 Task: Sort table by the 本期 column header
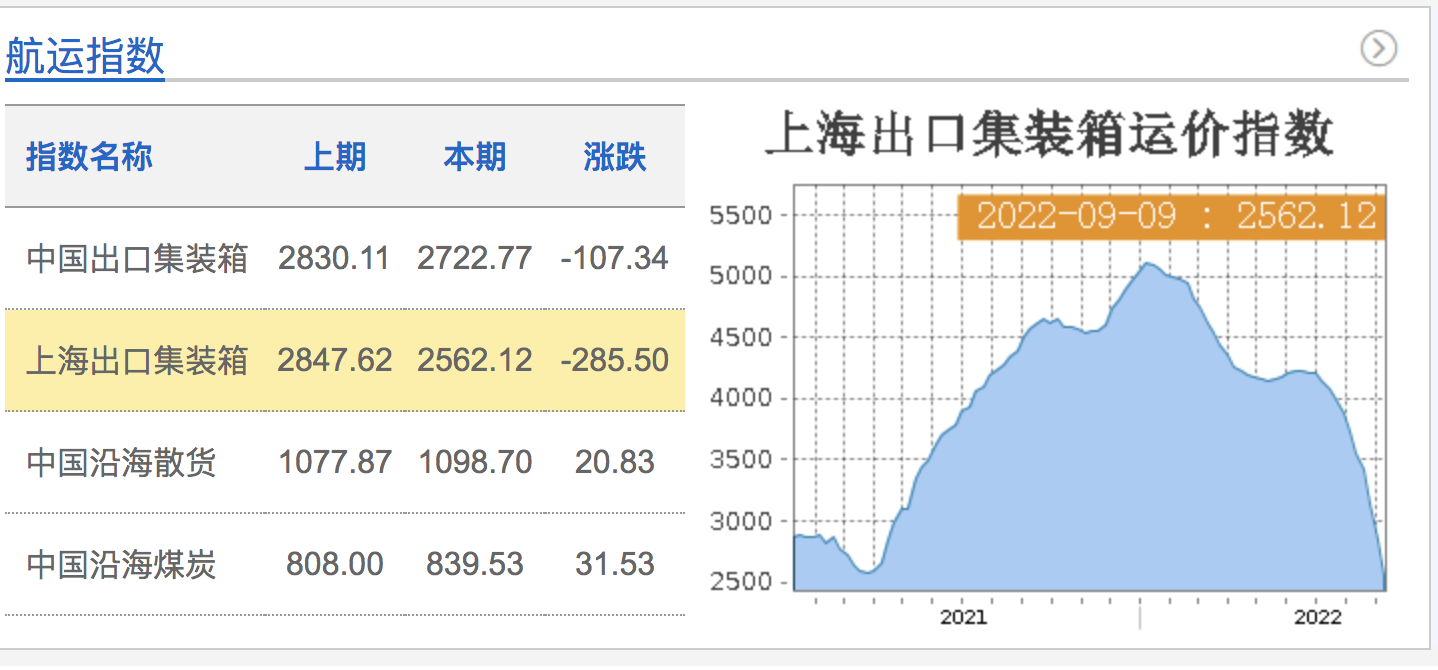click(475, 157)
